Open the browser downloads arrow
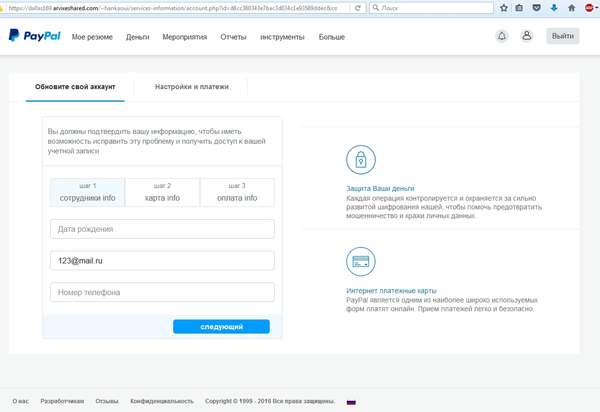This screenshot has height=412, width=600. coord(553,7)
